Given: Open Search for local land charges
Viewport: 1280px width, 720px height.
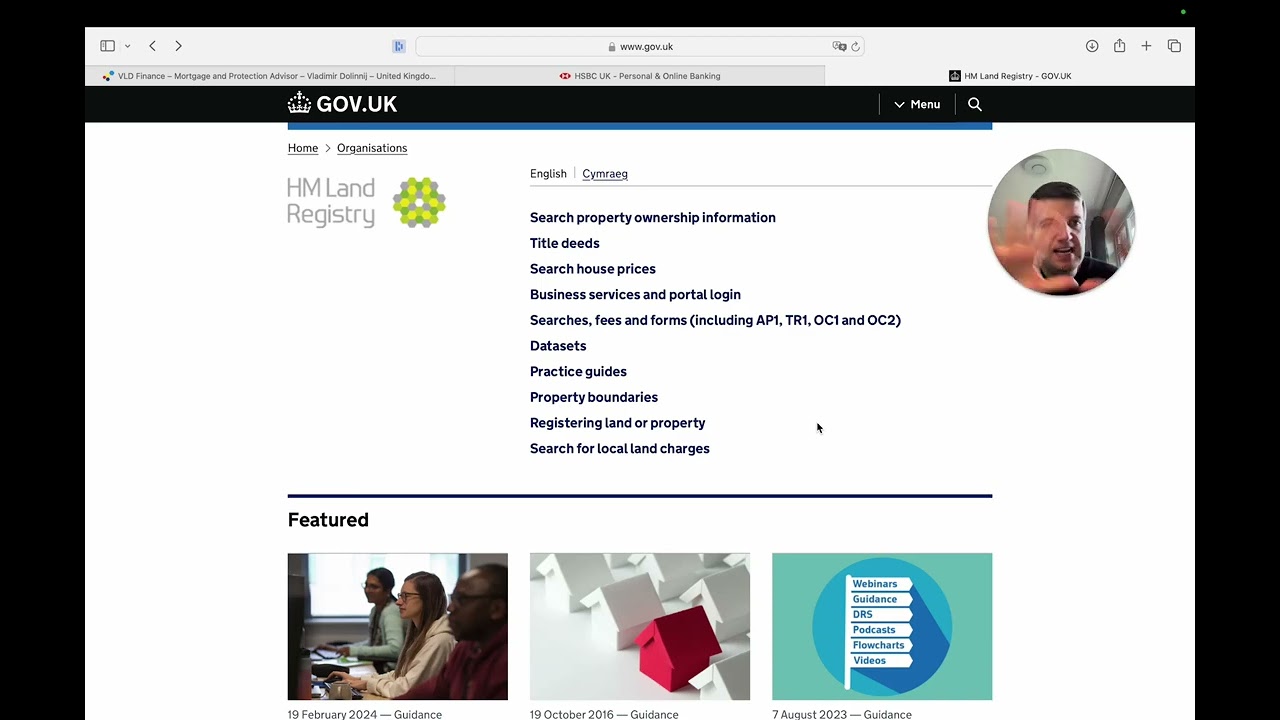Looking at the screenshot, I should (x=620, y=448).
